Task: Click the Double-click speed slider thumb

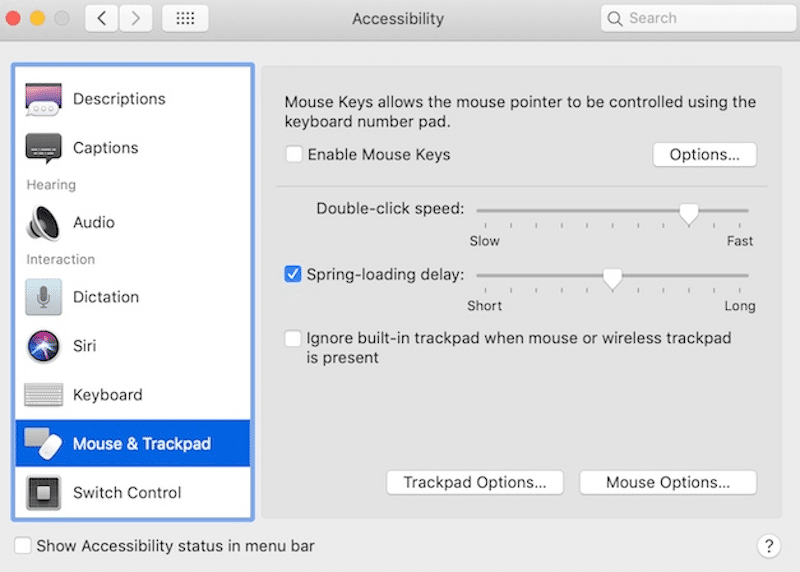Action: [688, 213]
